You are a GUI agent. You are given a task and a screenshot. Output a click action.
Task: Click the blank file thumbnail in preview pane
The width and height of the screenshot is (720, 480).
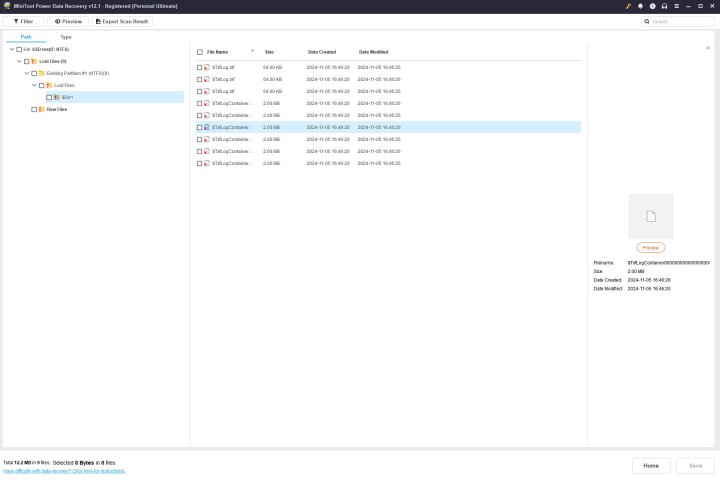point(651,216)
